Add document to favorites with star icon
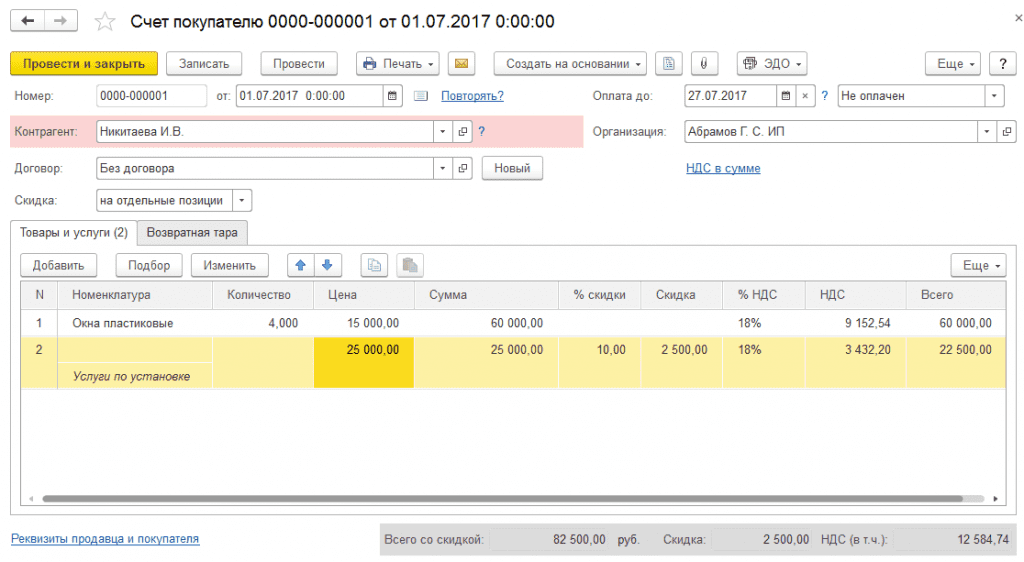 tap(104, 22)
